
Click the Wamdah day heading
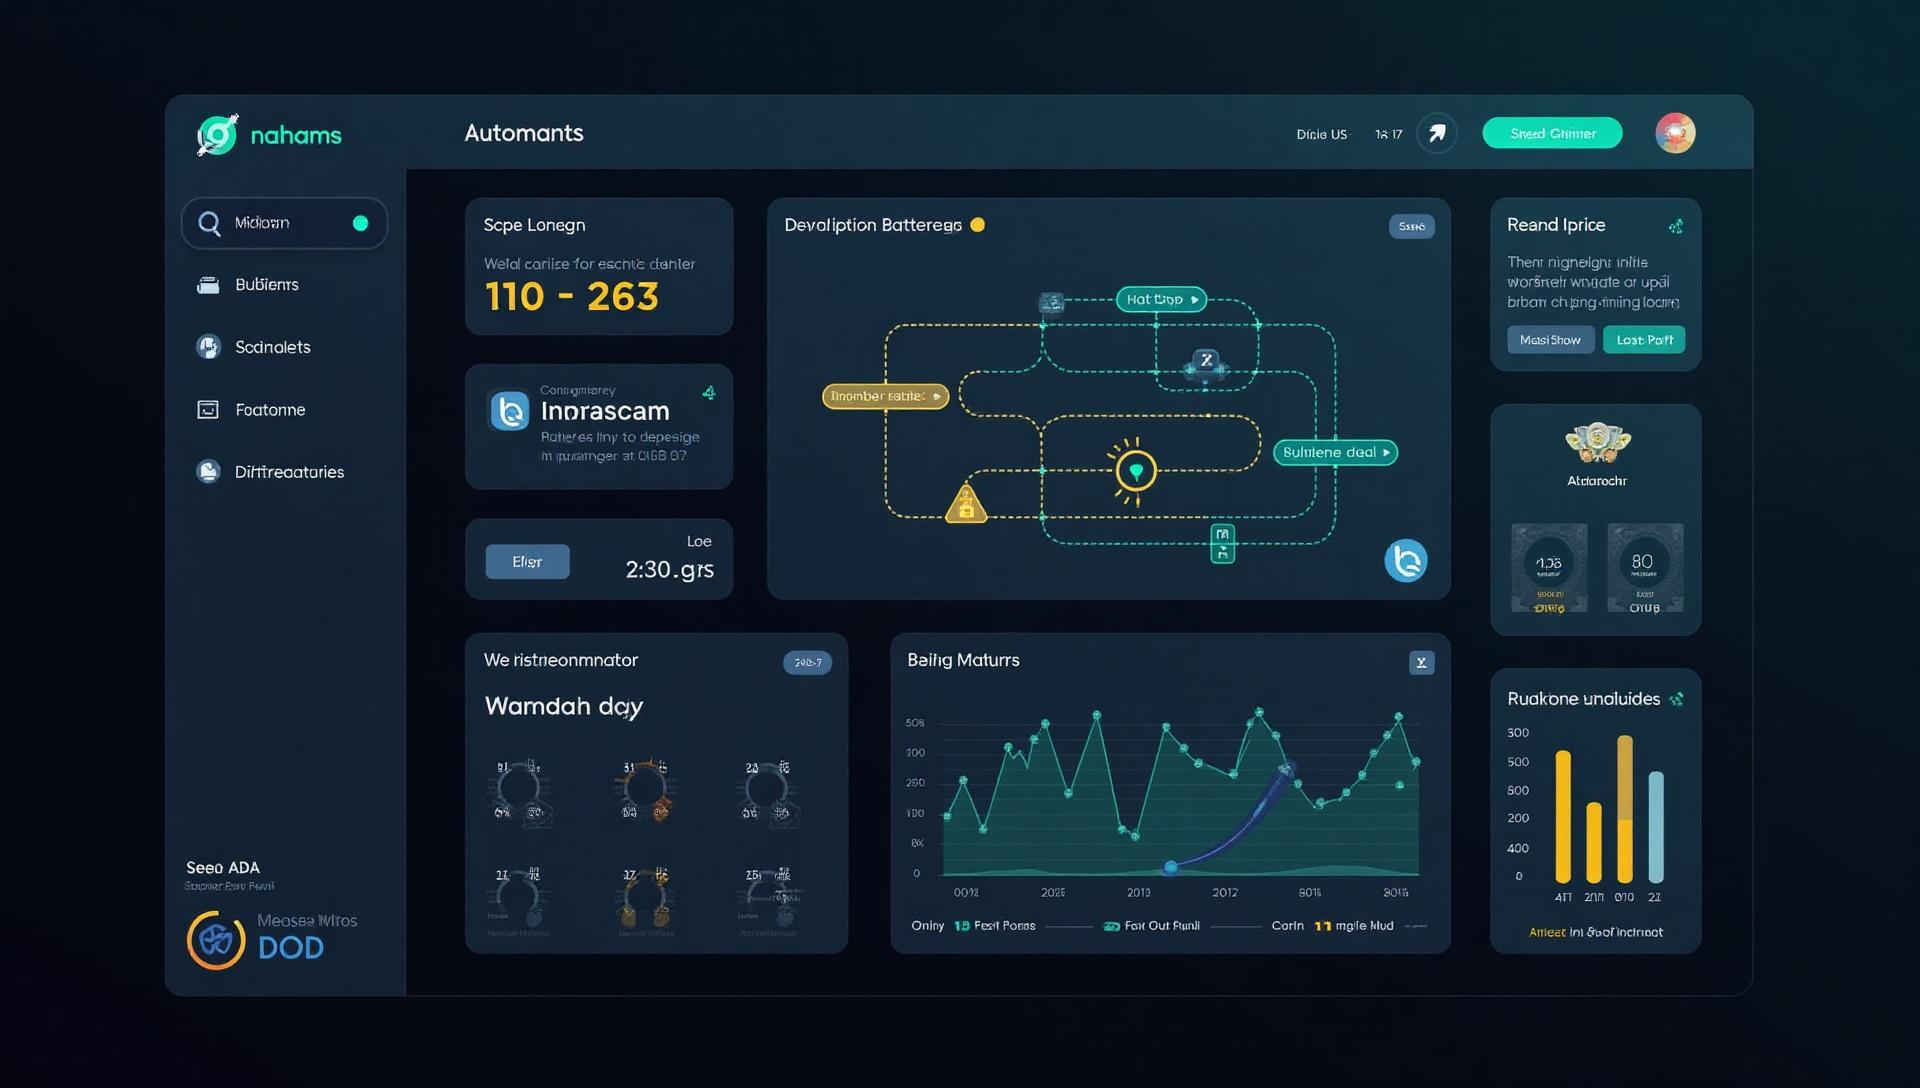(x=564, y=706)
